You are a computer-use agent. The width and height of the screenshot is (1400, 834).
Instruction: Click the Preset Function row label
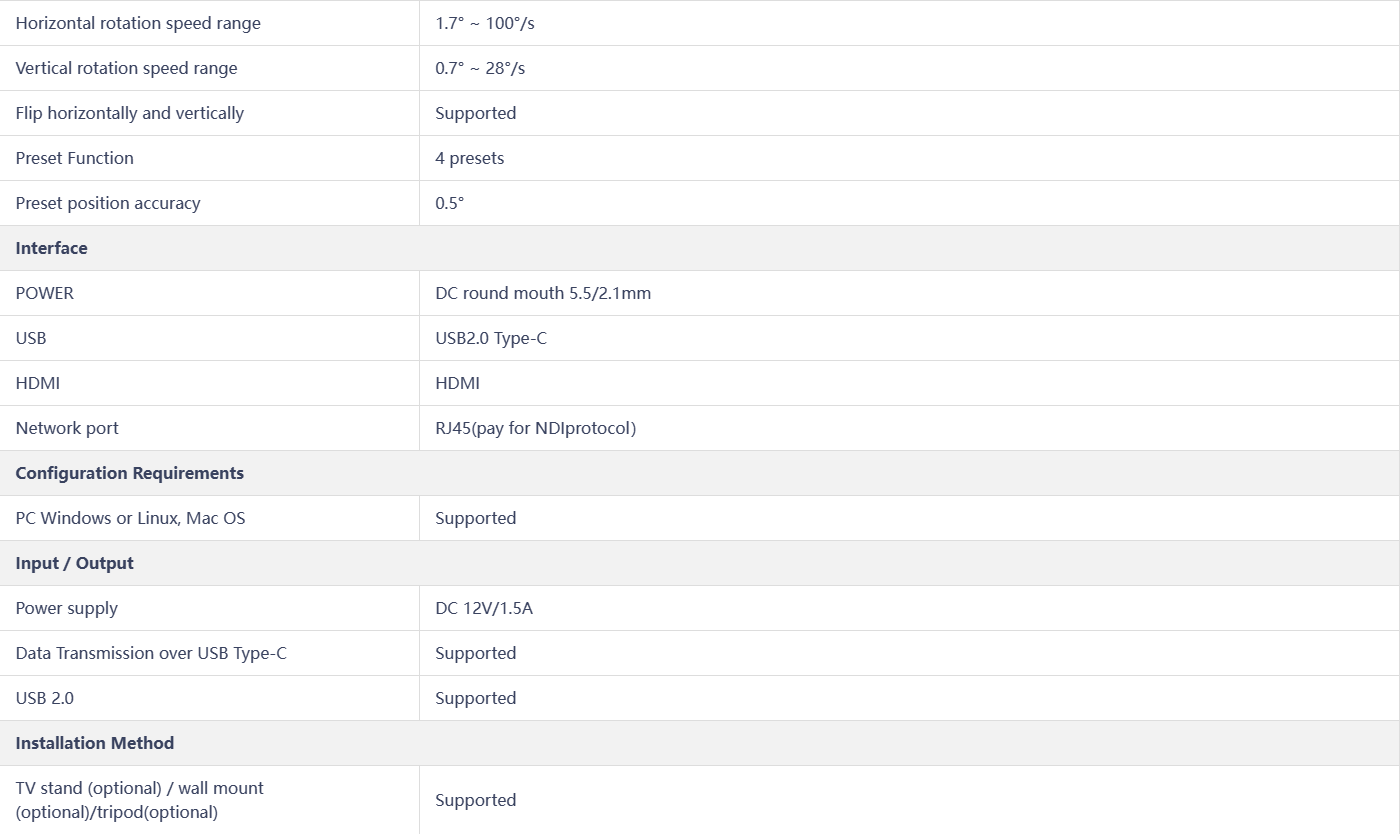[75, 158]
